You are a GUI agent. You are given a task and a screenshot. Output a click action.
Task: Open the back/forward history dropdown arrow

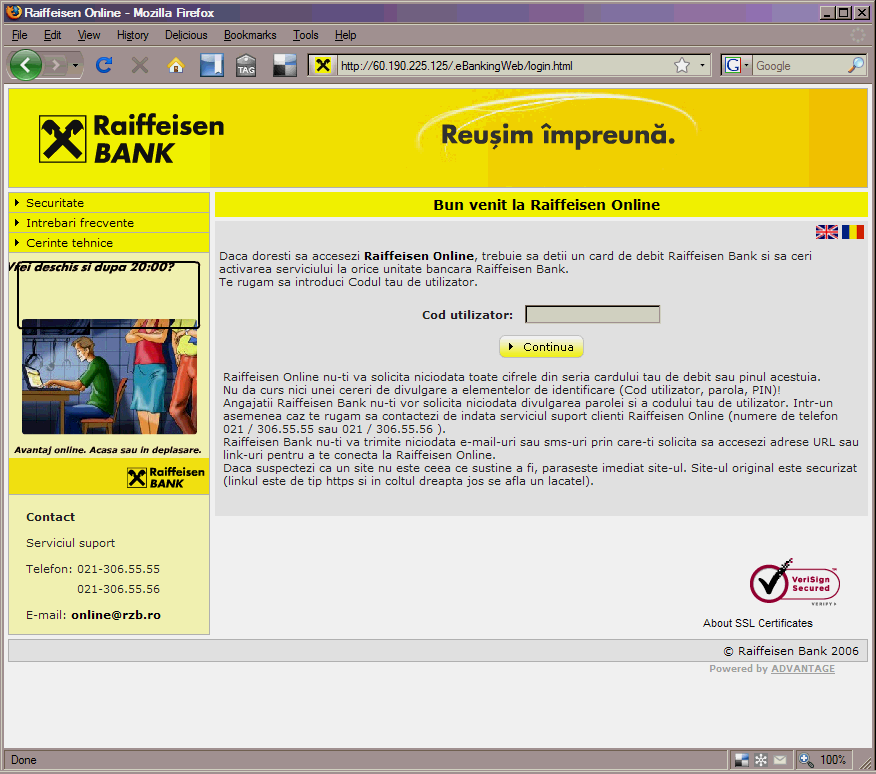point(75,65)
